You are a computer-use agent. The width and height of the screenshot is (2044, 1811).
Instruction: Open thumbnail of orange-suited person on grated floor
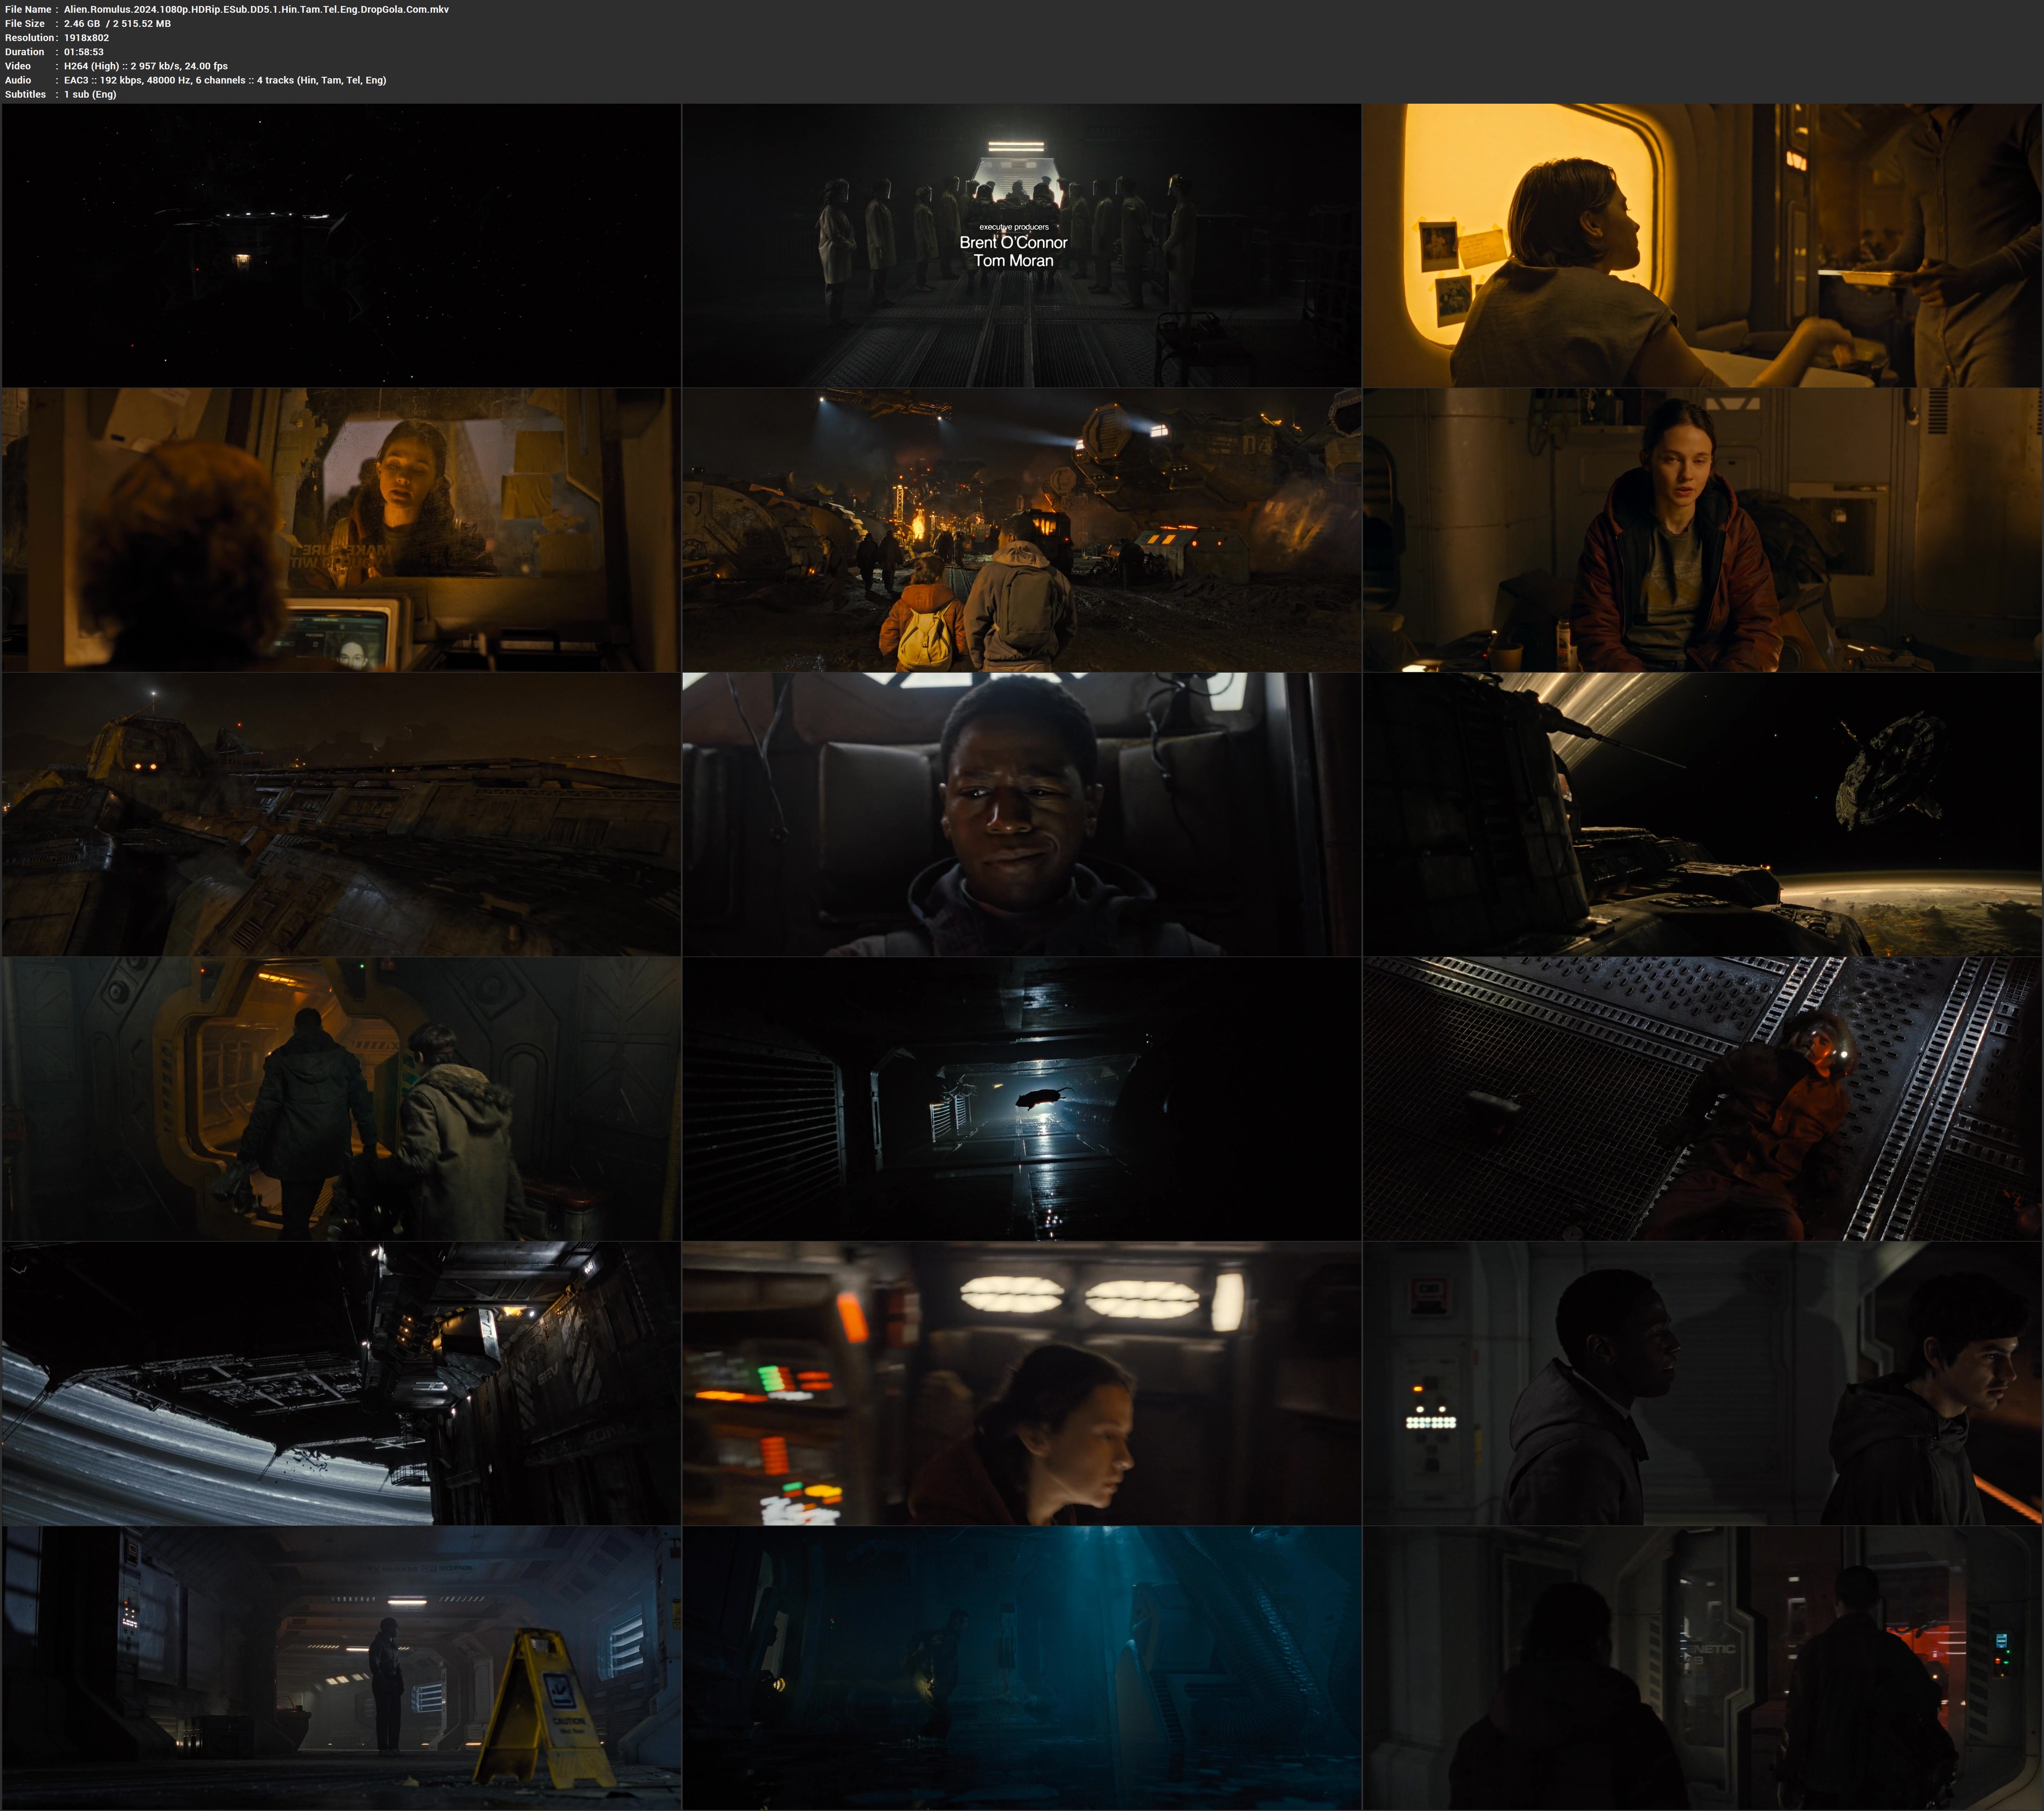[x=1702, y=1099]
